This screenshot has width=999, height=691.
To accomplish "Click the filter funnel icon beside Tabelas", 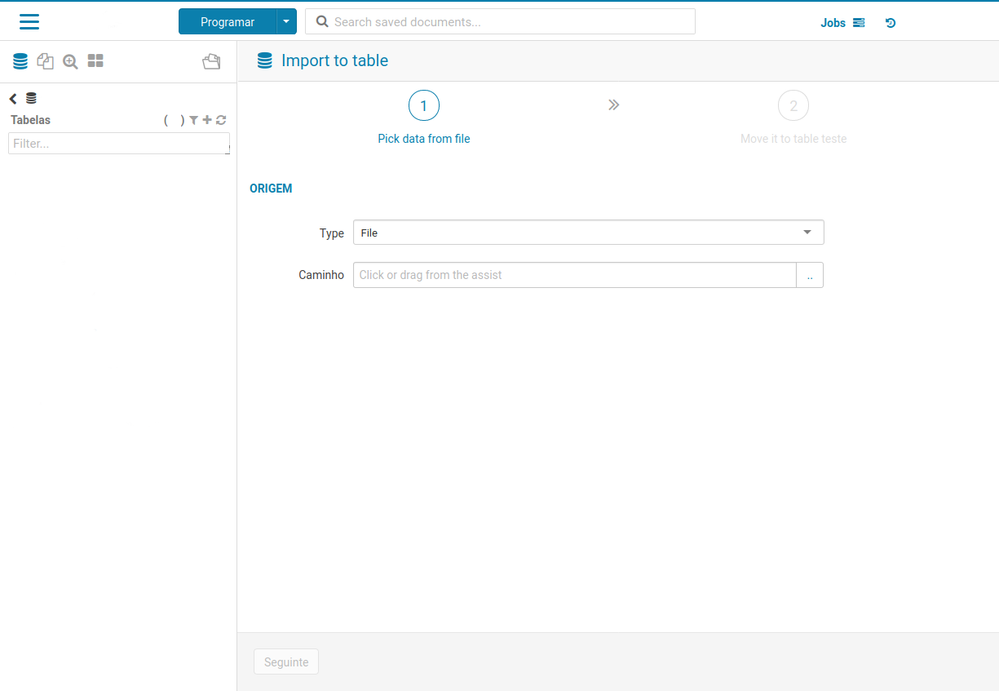I will pyautogui.click(x=194, y=120).
